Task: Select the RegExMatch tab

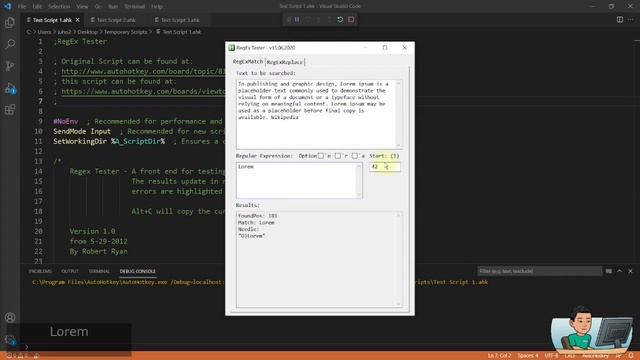Action: pos(248,61)
